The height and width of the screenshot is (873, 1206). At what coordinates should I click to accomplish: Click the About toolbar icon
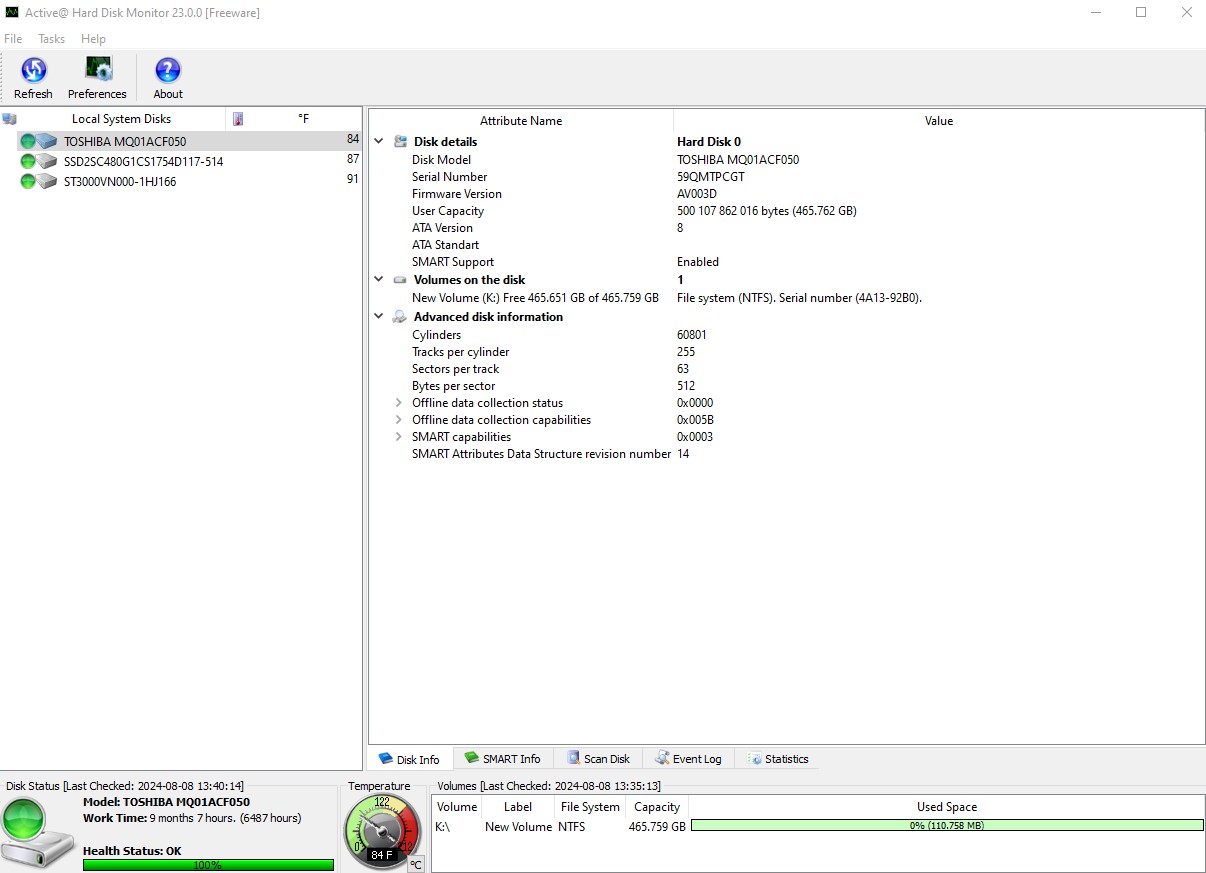pyautogui.click(x=166, y=70)
